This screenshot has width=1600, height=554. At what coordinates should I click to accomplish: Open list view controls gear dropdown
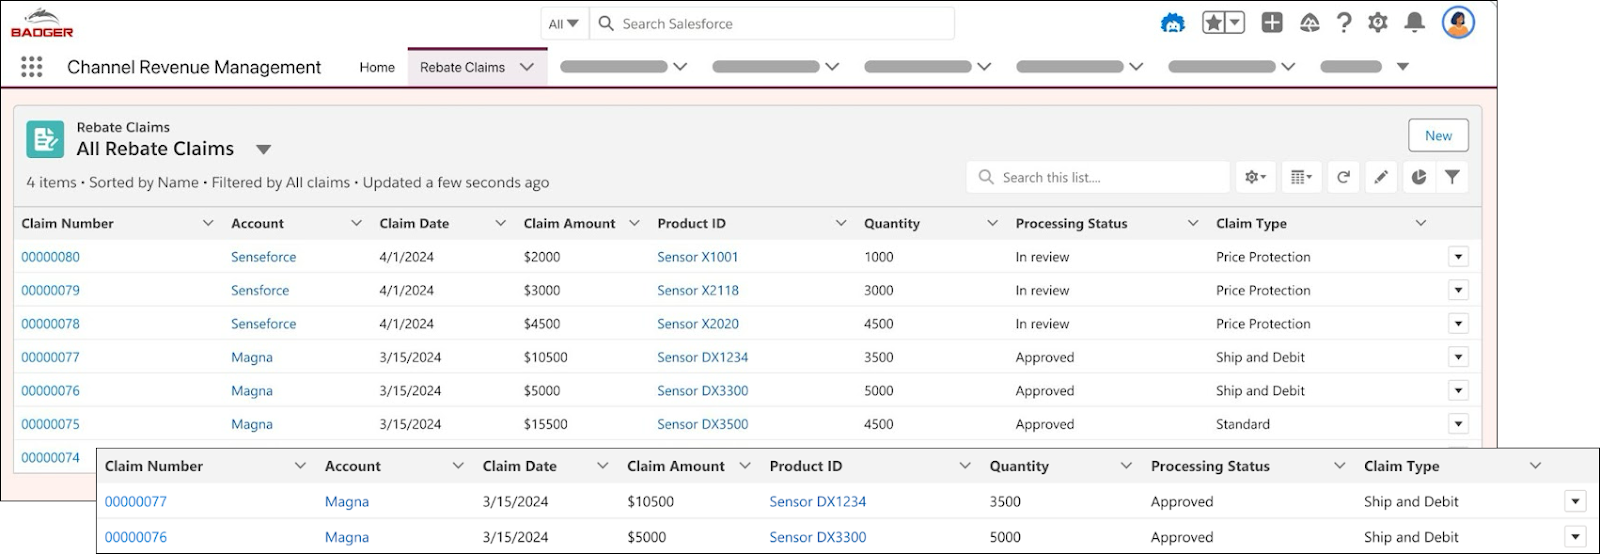[x=1255, y=177]
